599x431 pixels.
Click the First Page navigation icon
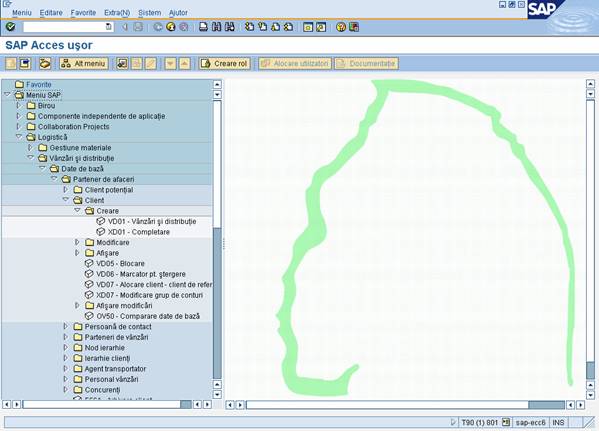click(249, 27)
